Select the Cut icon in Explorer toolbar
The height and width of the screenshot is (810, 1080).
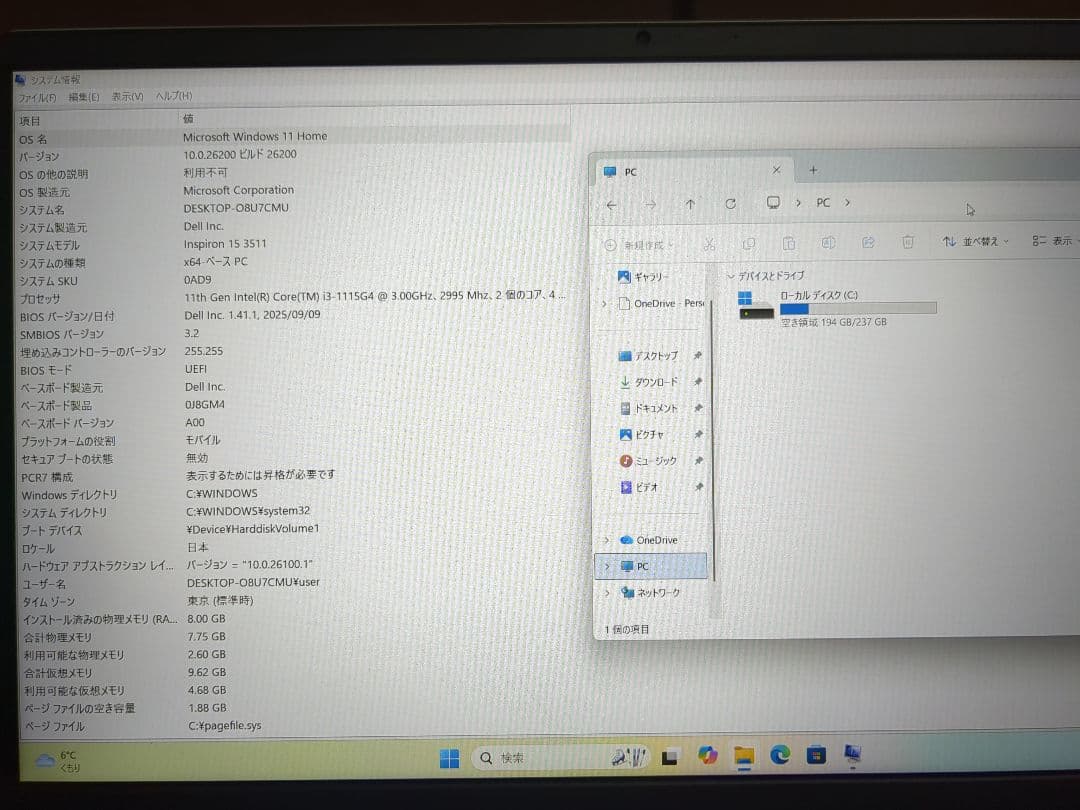click(x=709, y=244)
